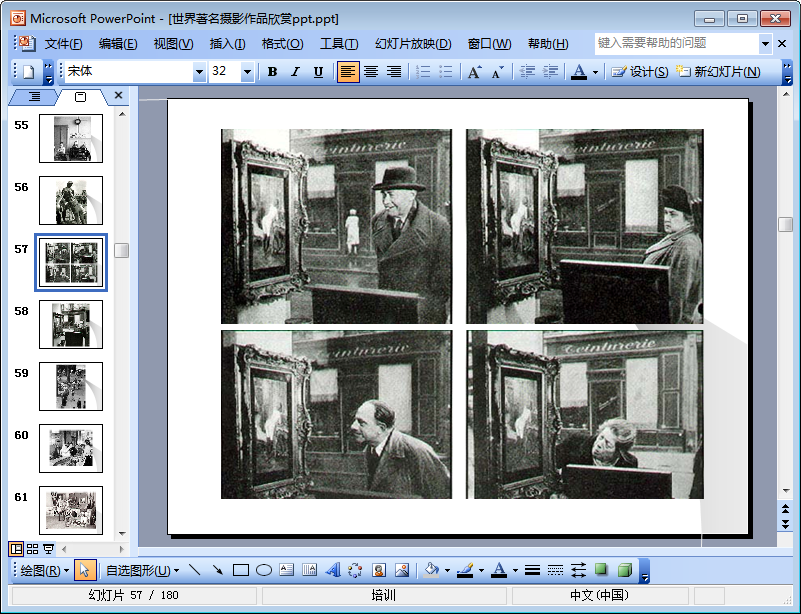Image resolution: width=801 pixels, height=614 pixels.
Task: Open the font name dropdown (宋体)
Action: point(199,72)
